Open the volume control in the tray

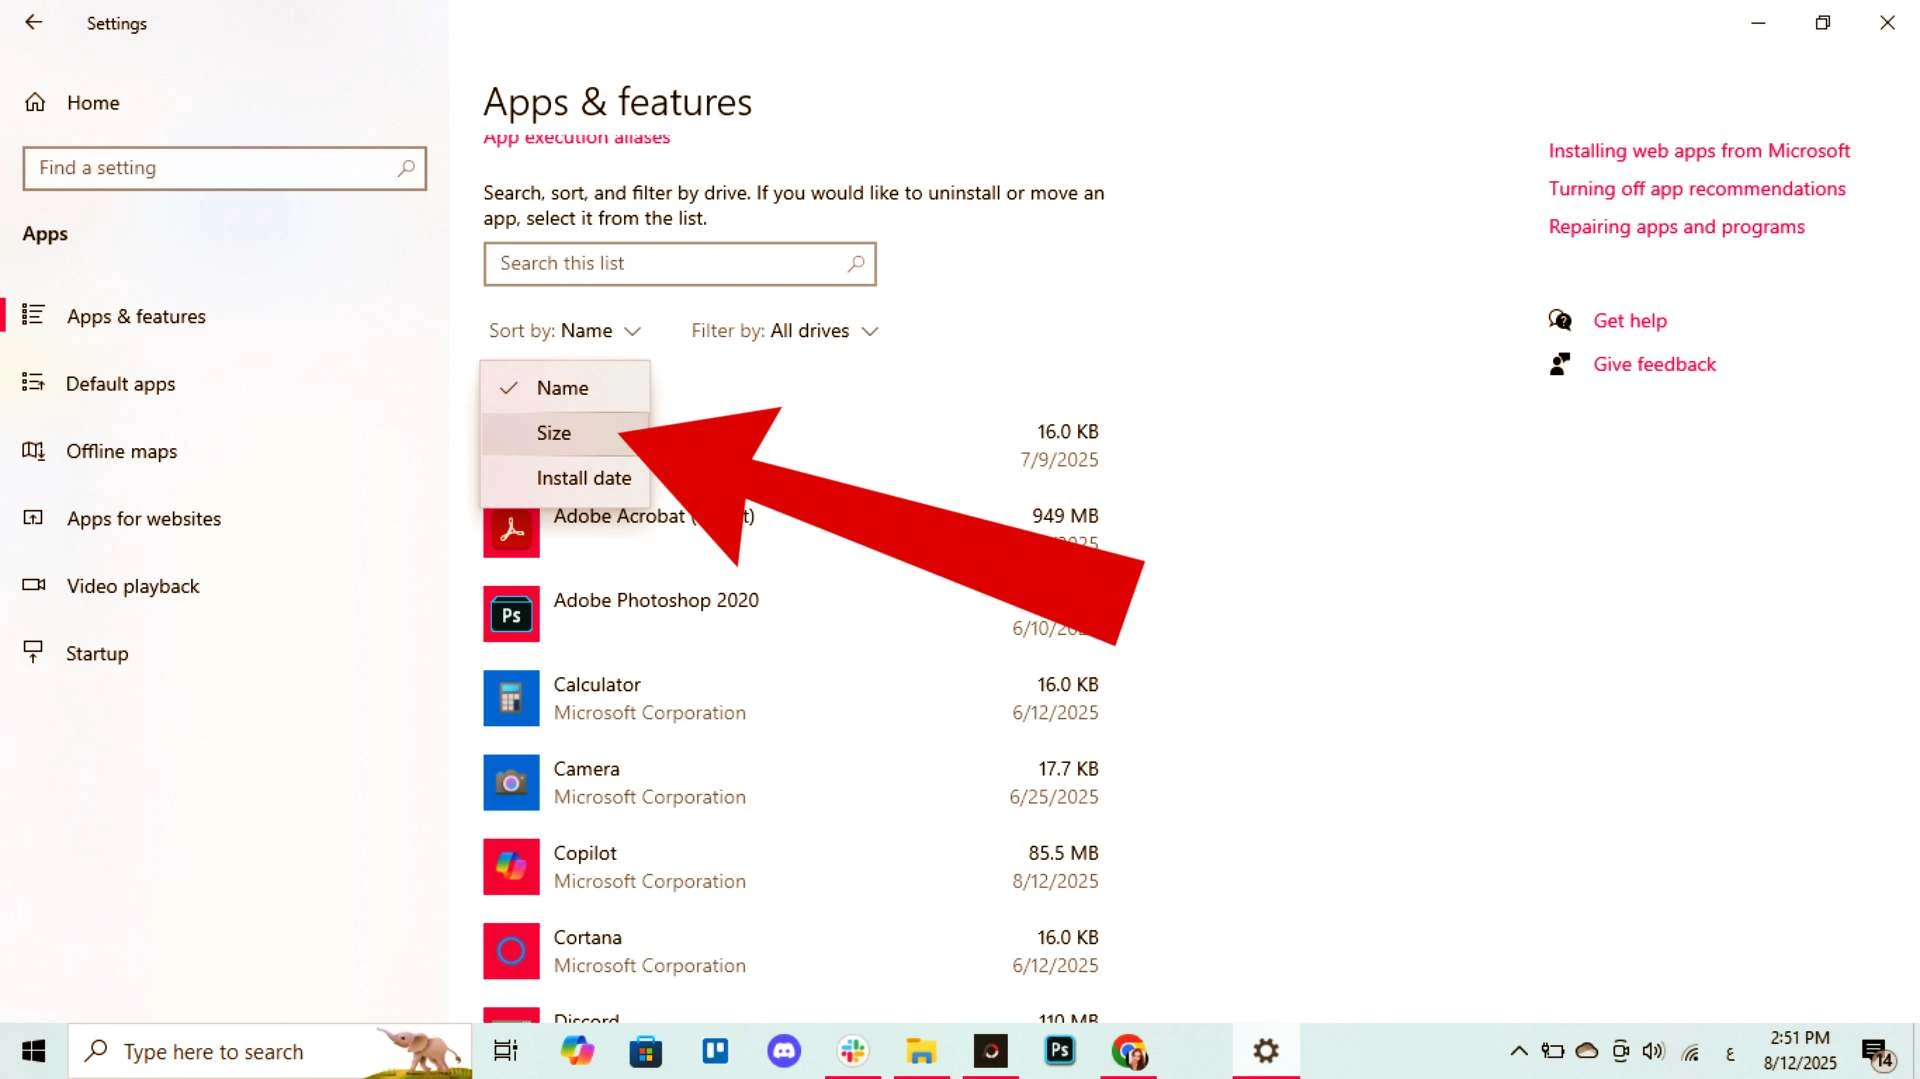pos(1654,1051)
